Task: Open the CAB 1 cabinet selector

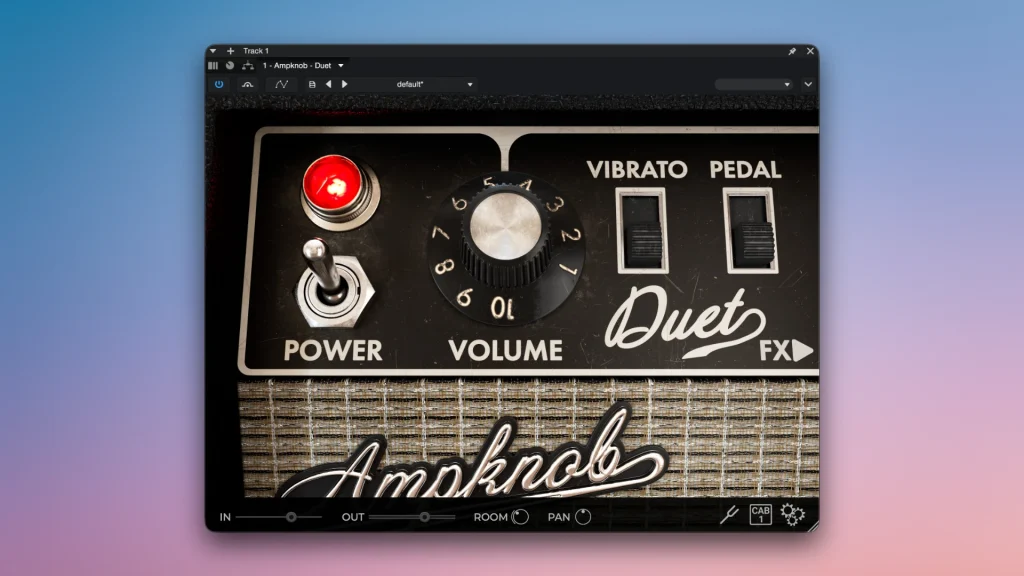Action: (760, 515)
